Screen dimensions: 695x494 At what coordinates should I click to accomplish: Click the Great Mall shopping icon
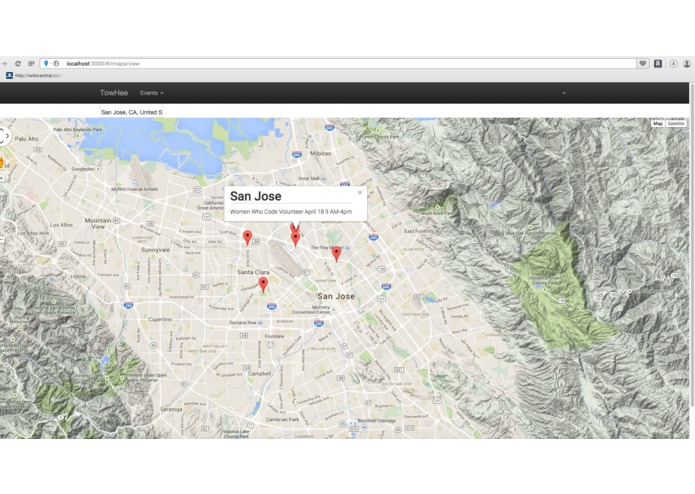click(x=323, y=179)
